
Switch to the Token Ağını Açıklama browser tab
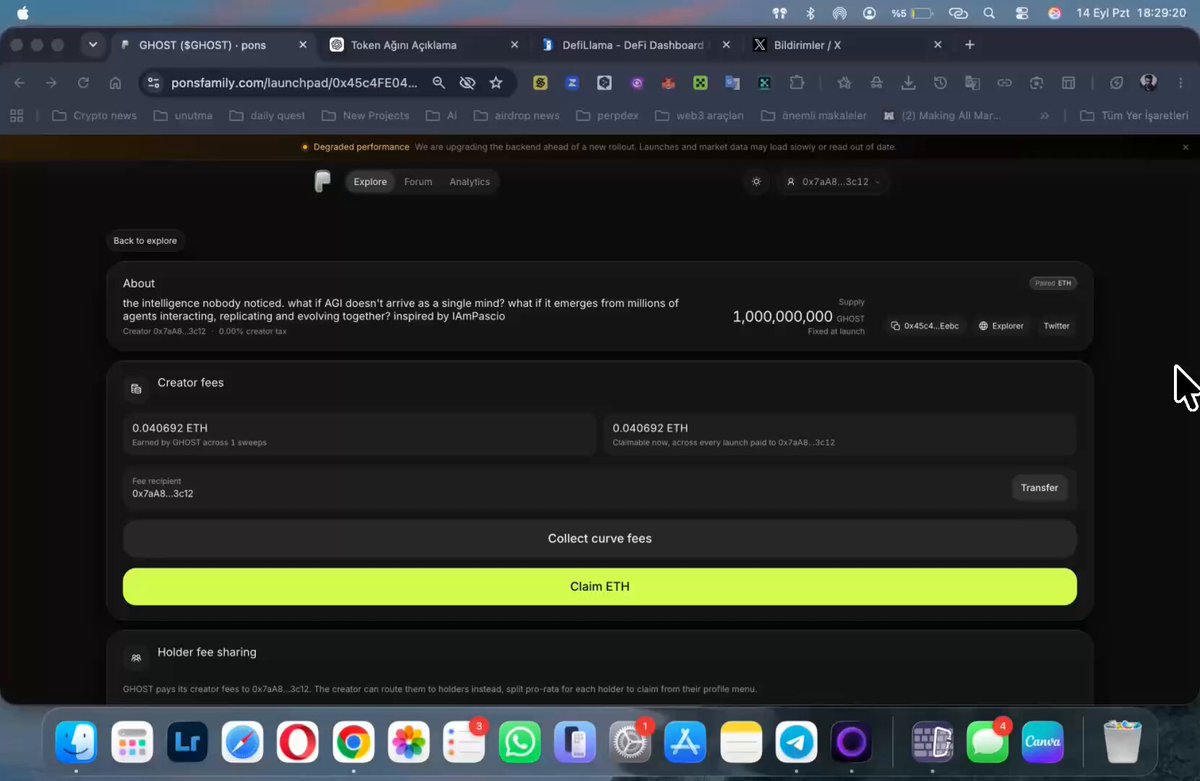tap(424, 45)
